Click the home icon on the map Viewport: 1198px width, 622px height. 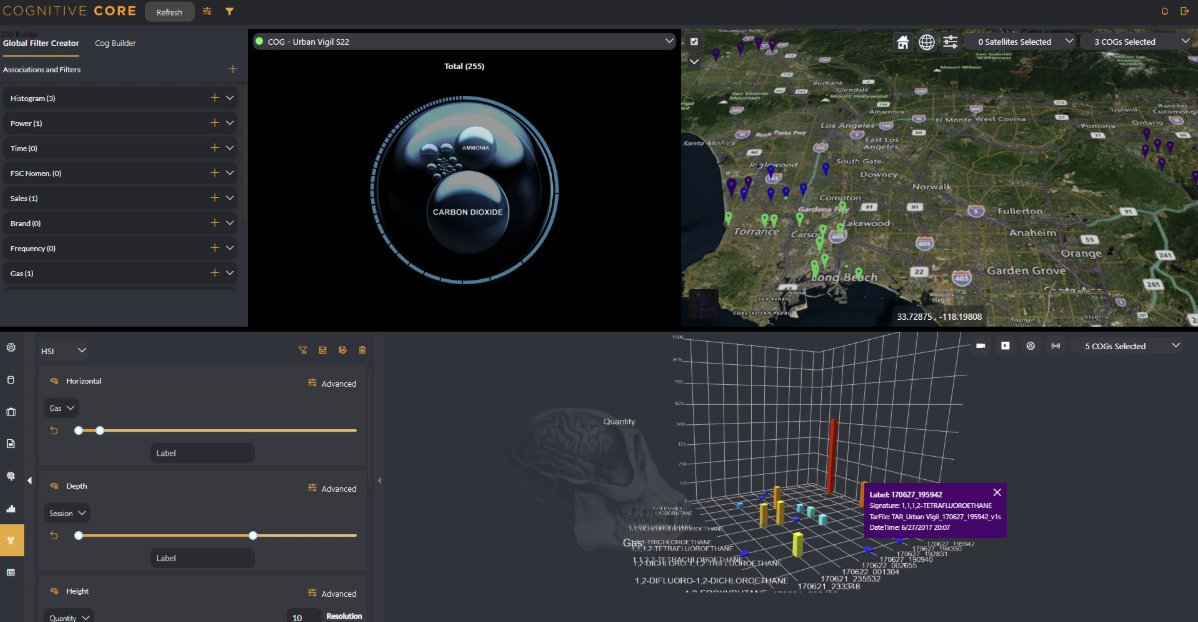[x=902, y=42]
